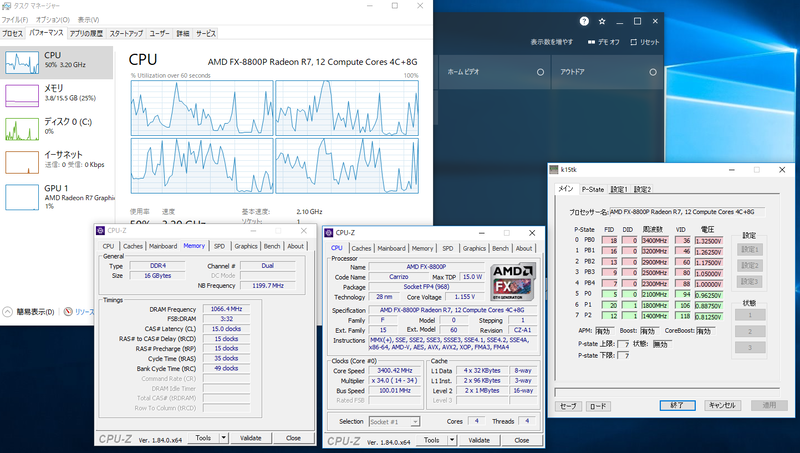Open Bench tab in CPU-tab CPU-Z window

[x=500, y=248]
